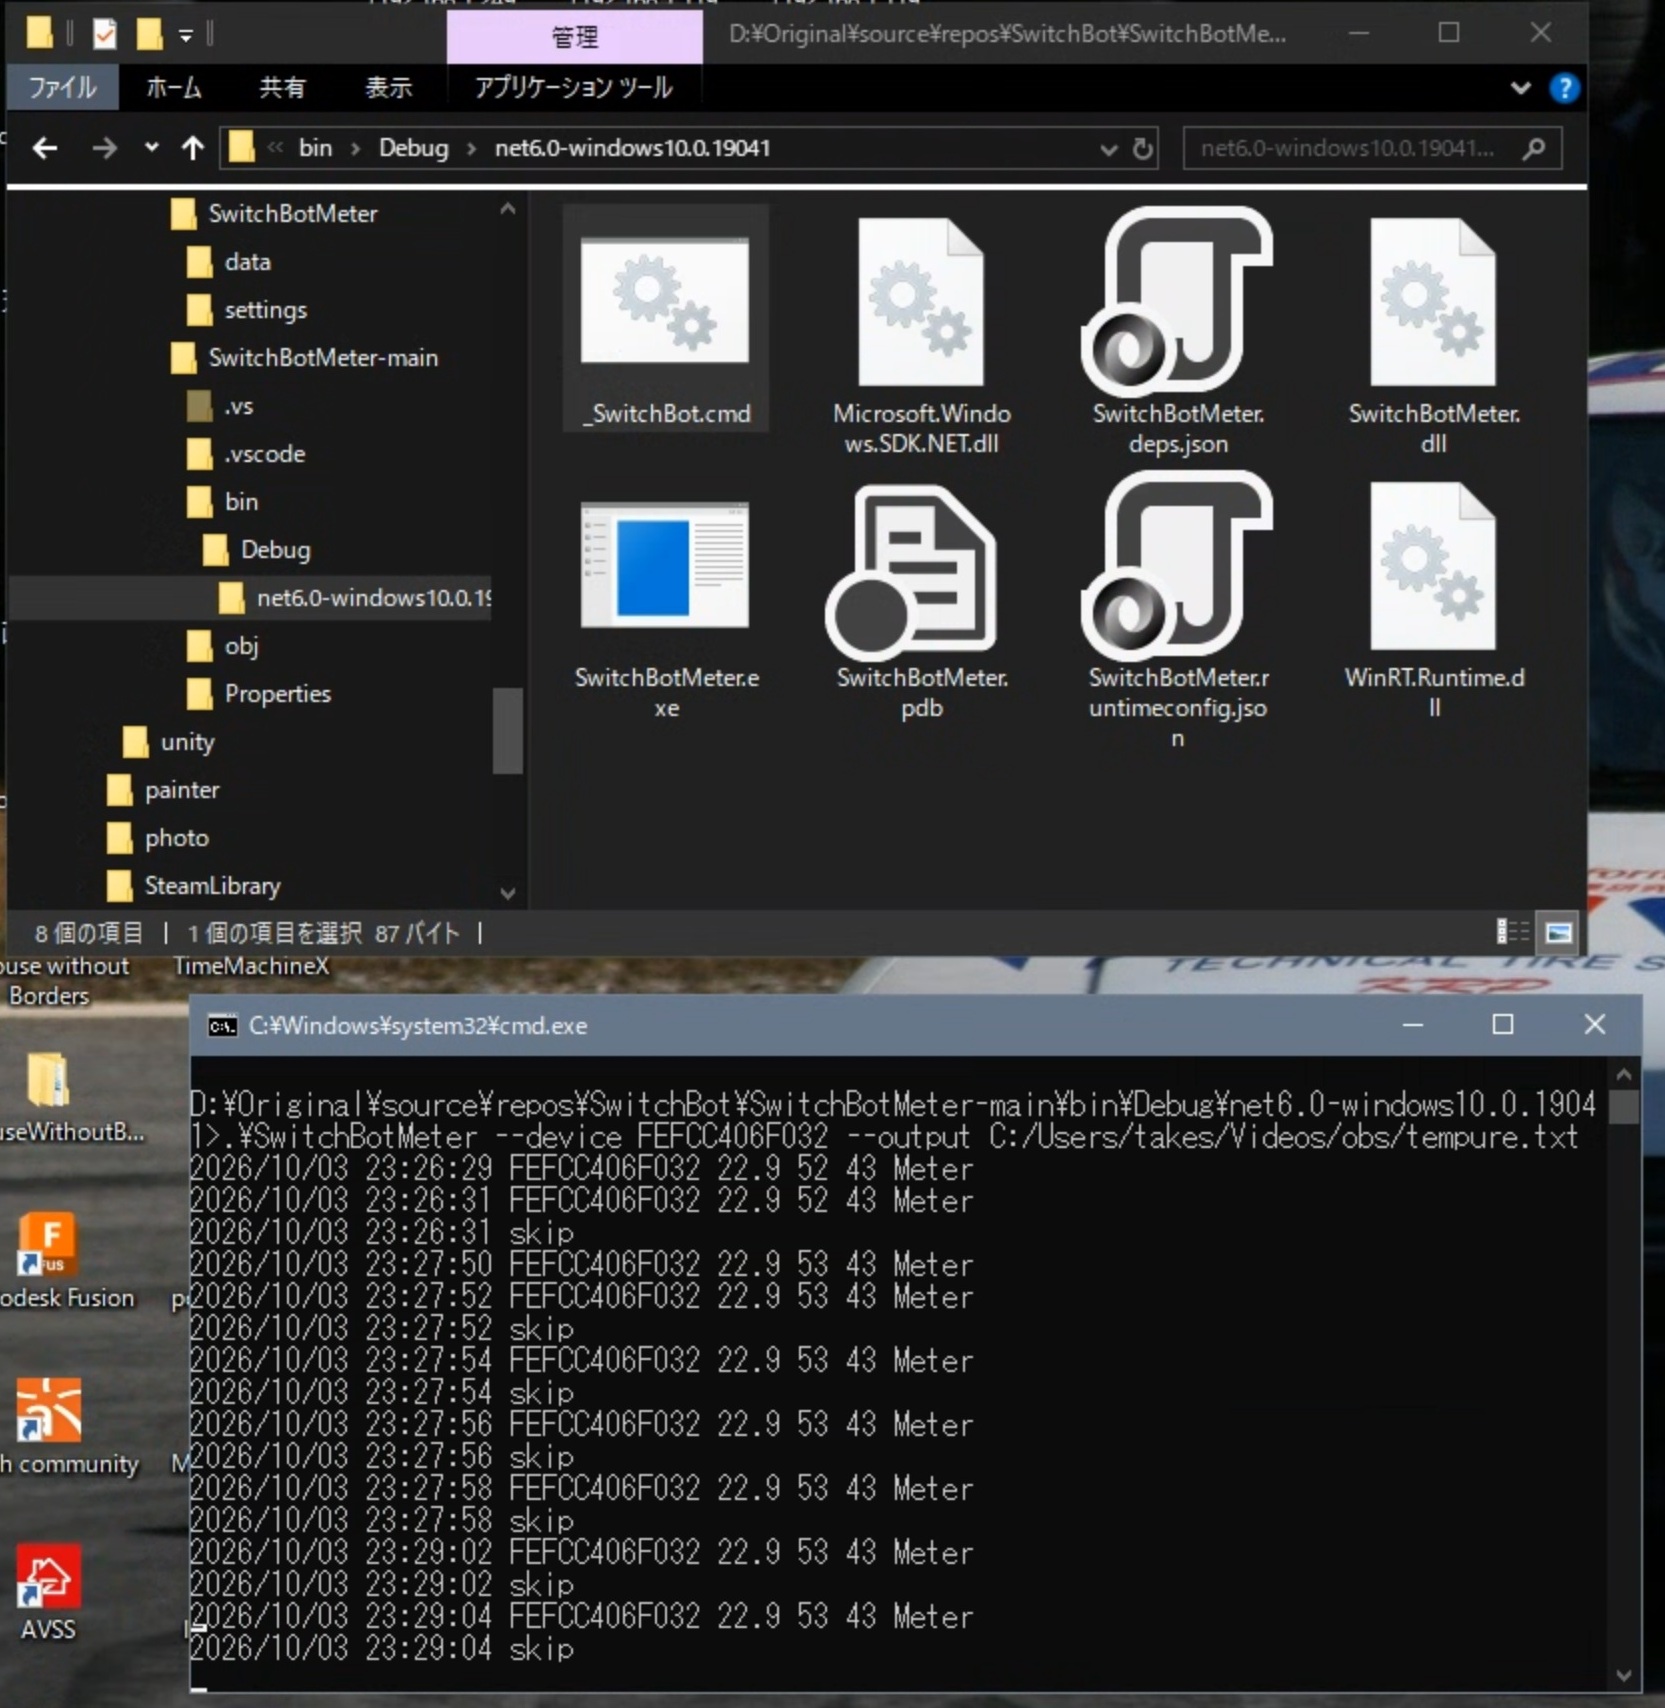Select the obj folder in tree

coord(241,646)
